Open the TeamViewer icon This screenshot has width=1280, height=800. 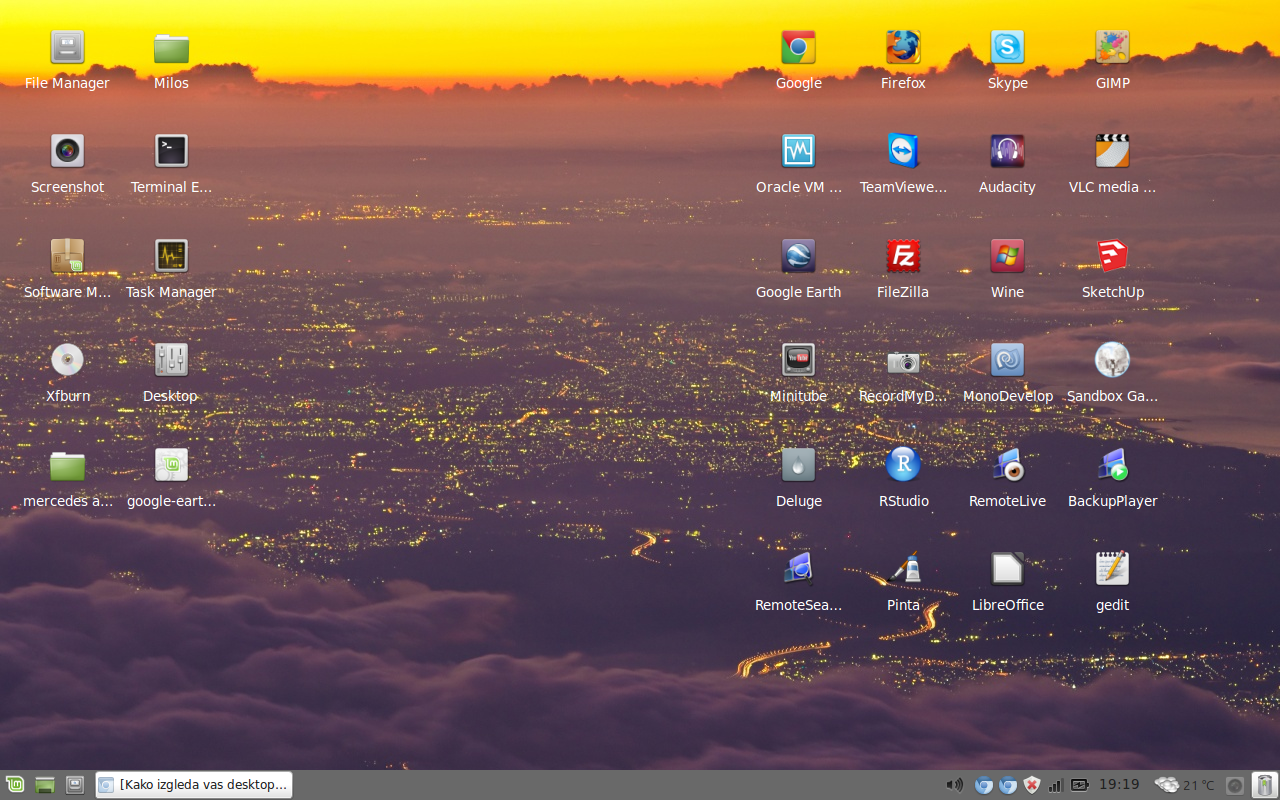(x=903, y=151)
